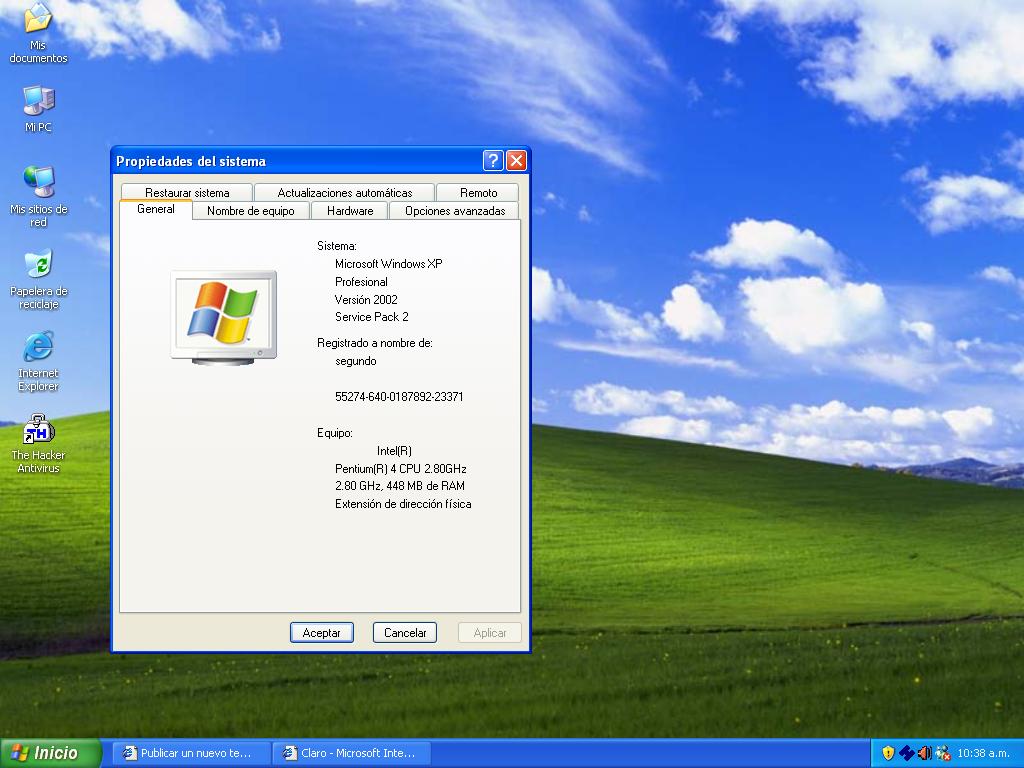The height and width of the screenshot is (768, 1024).
Task: Click the 10:38 a.m. taskbar clock
Action: coord(984,753)
